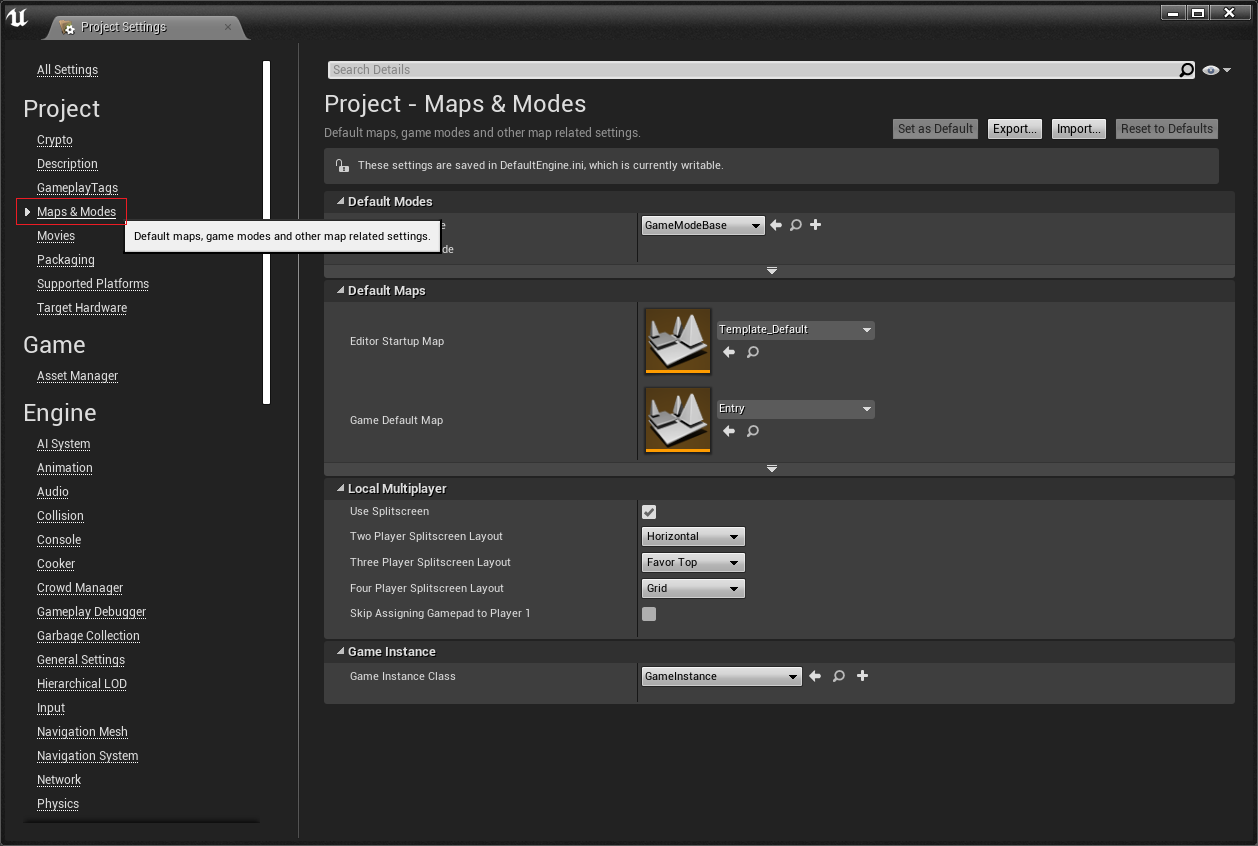This screenshot has height=846, width=1258.
Task: Open Physics settings
Action: point(58,804)
